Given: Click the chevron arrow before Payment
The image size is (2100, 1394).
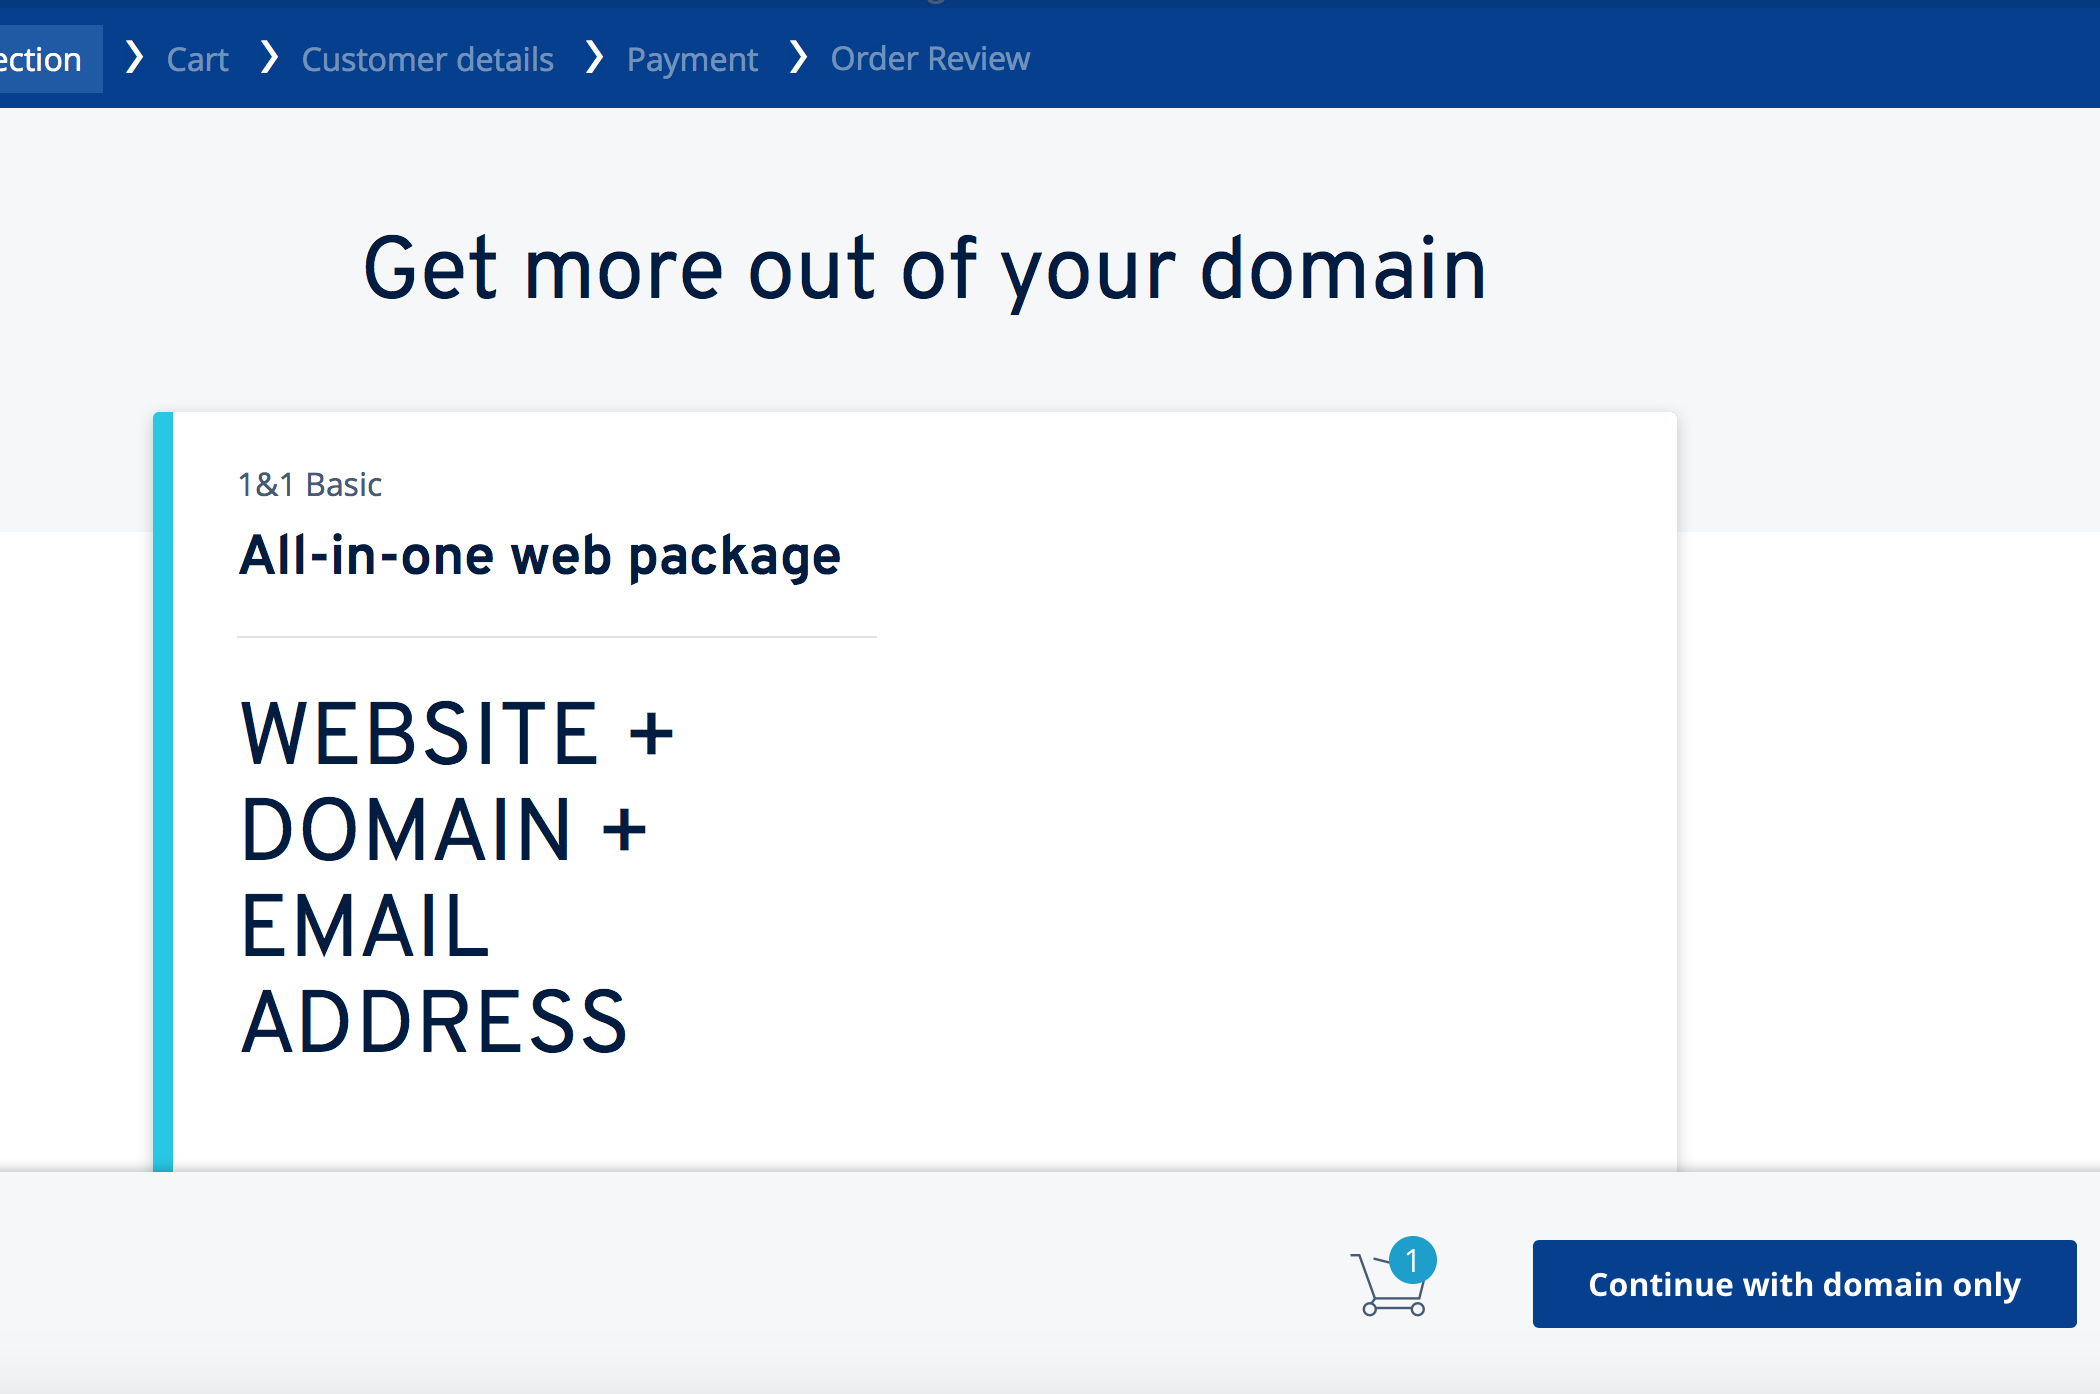Looking at the screenshot, I should 594,58.
